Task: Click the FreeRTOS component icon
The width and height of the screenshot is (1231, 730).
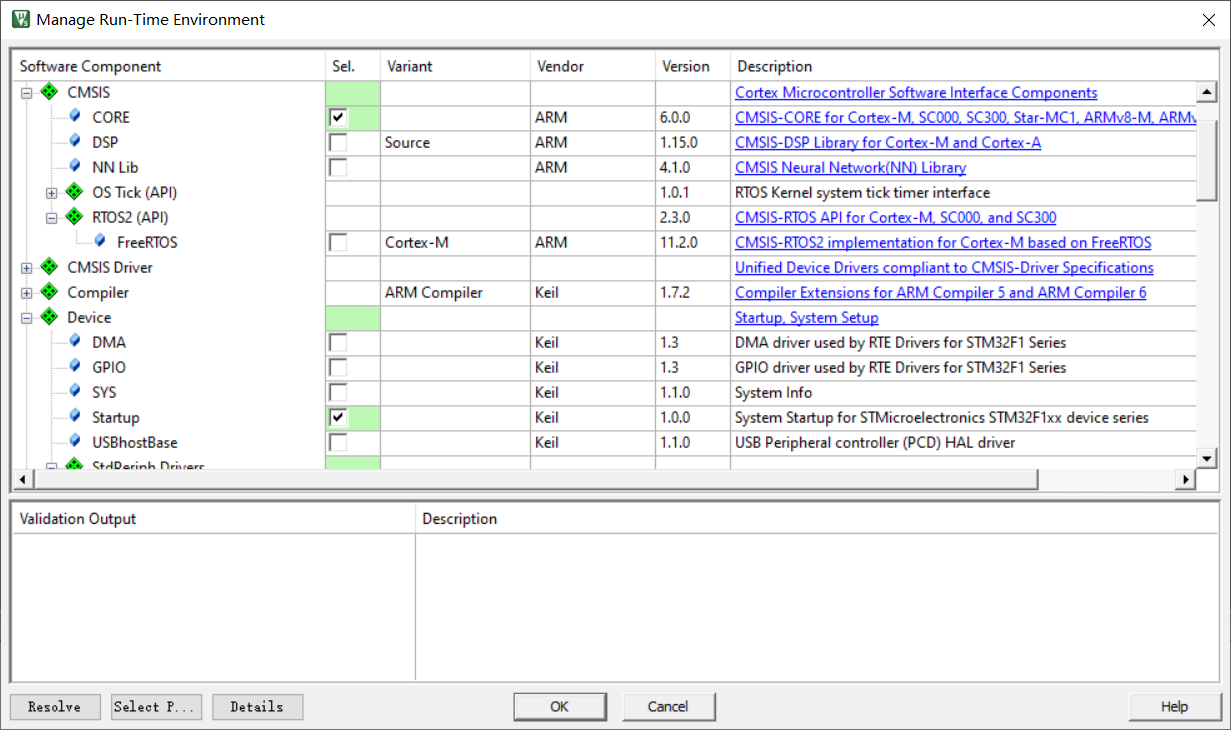Action: (x=99, y=242)
